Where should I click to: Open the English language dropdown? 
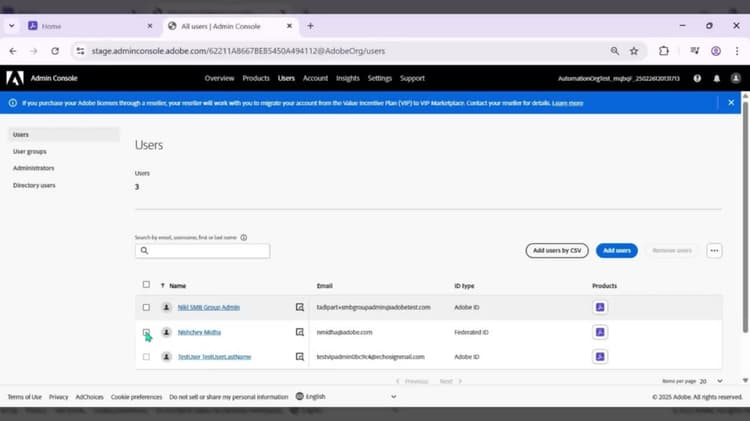346,397
